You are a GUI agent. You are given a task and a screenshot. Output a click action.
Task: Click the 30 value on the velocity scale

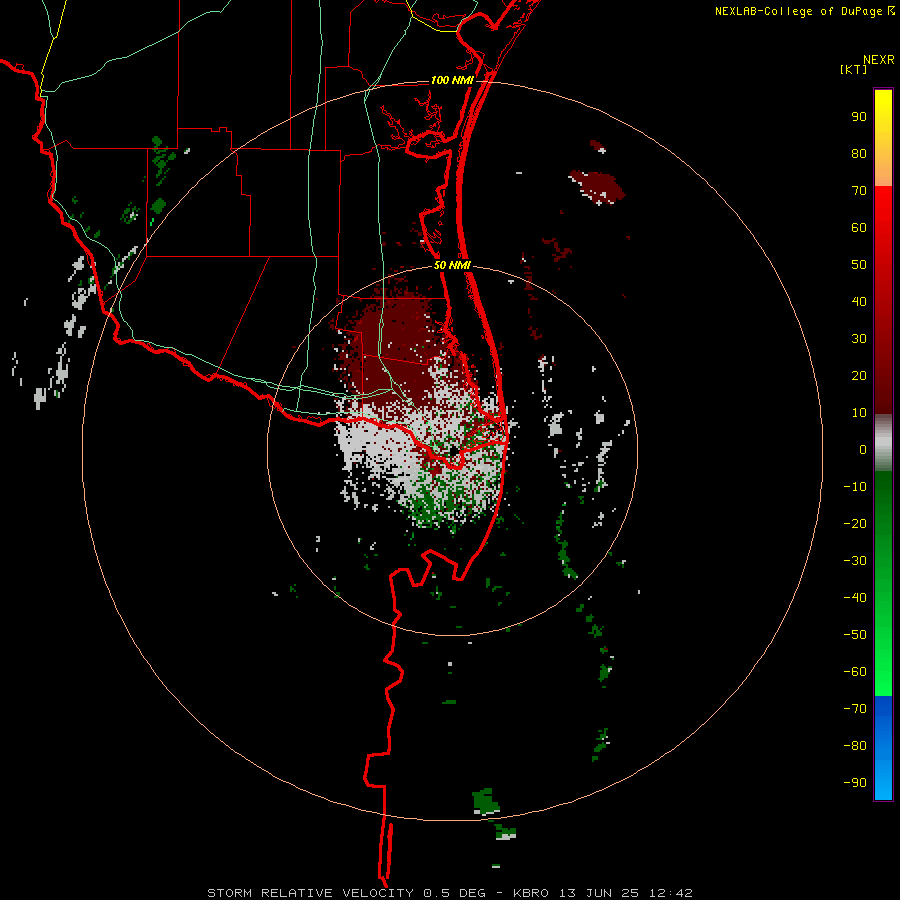coord(859,339)
